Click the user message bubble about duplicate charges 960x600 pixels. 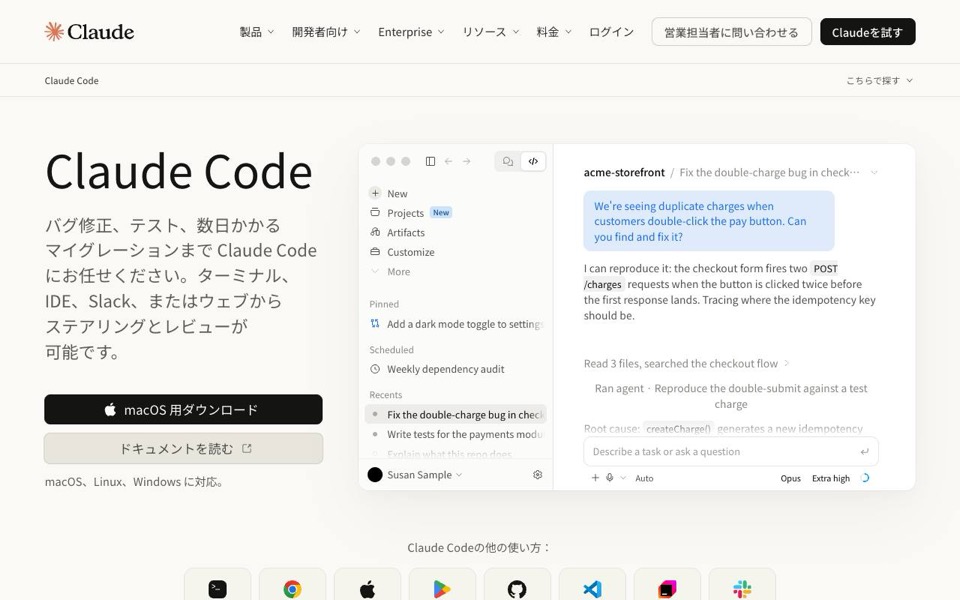[708, 221]
